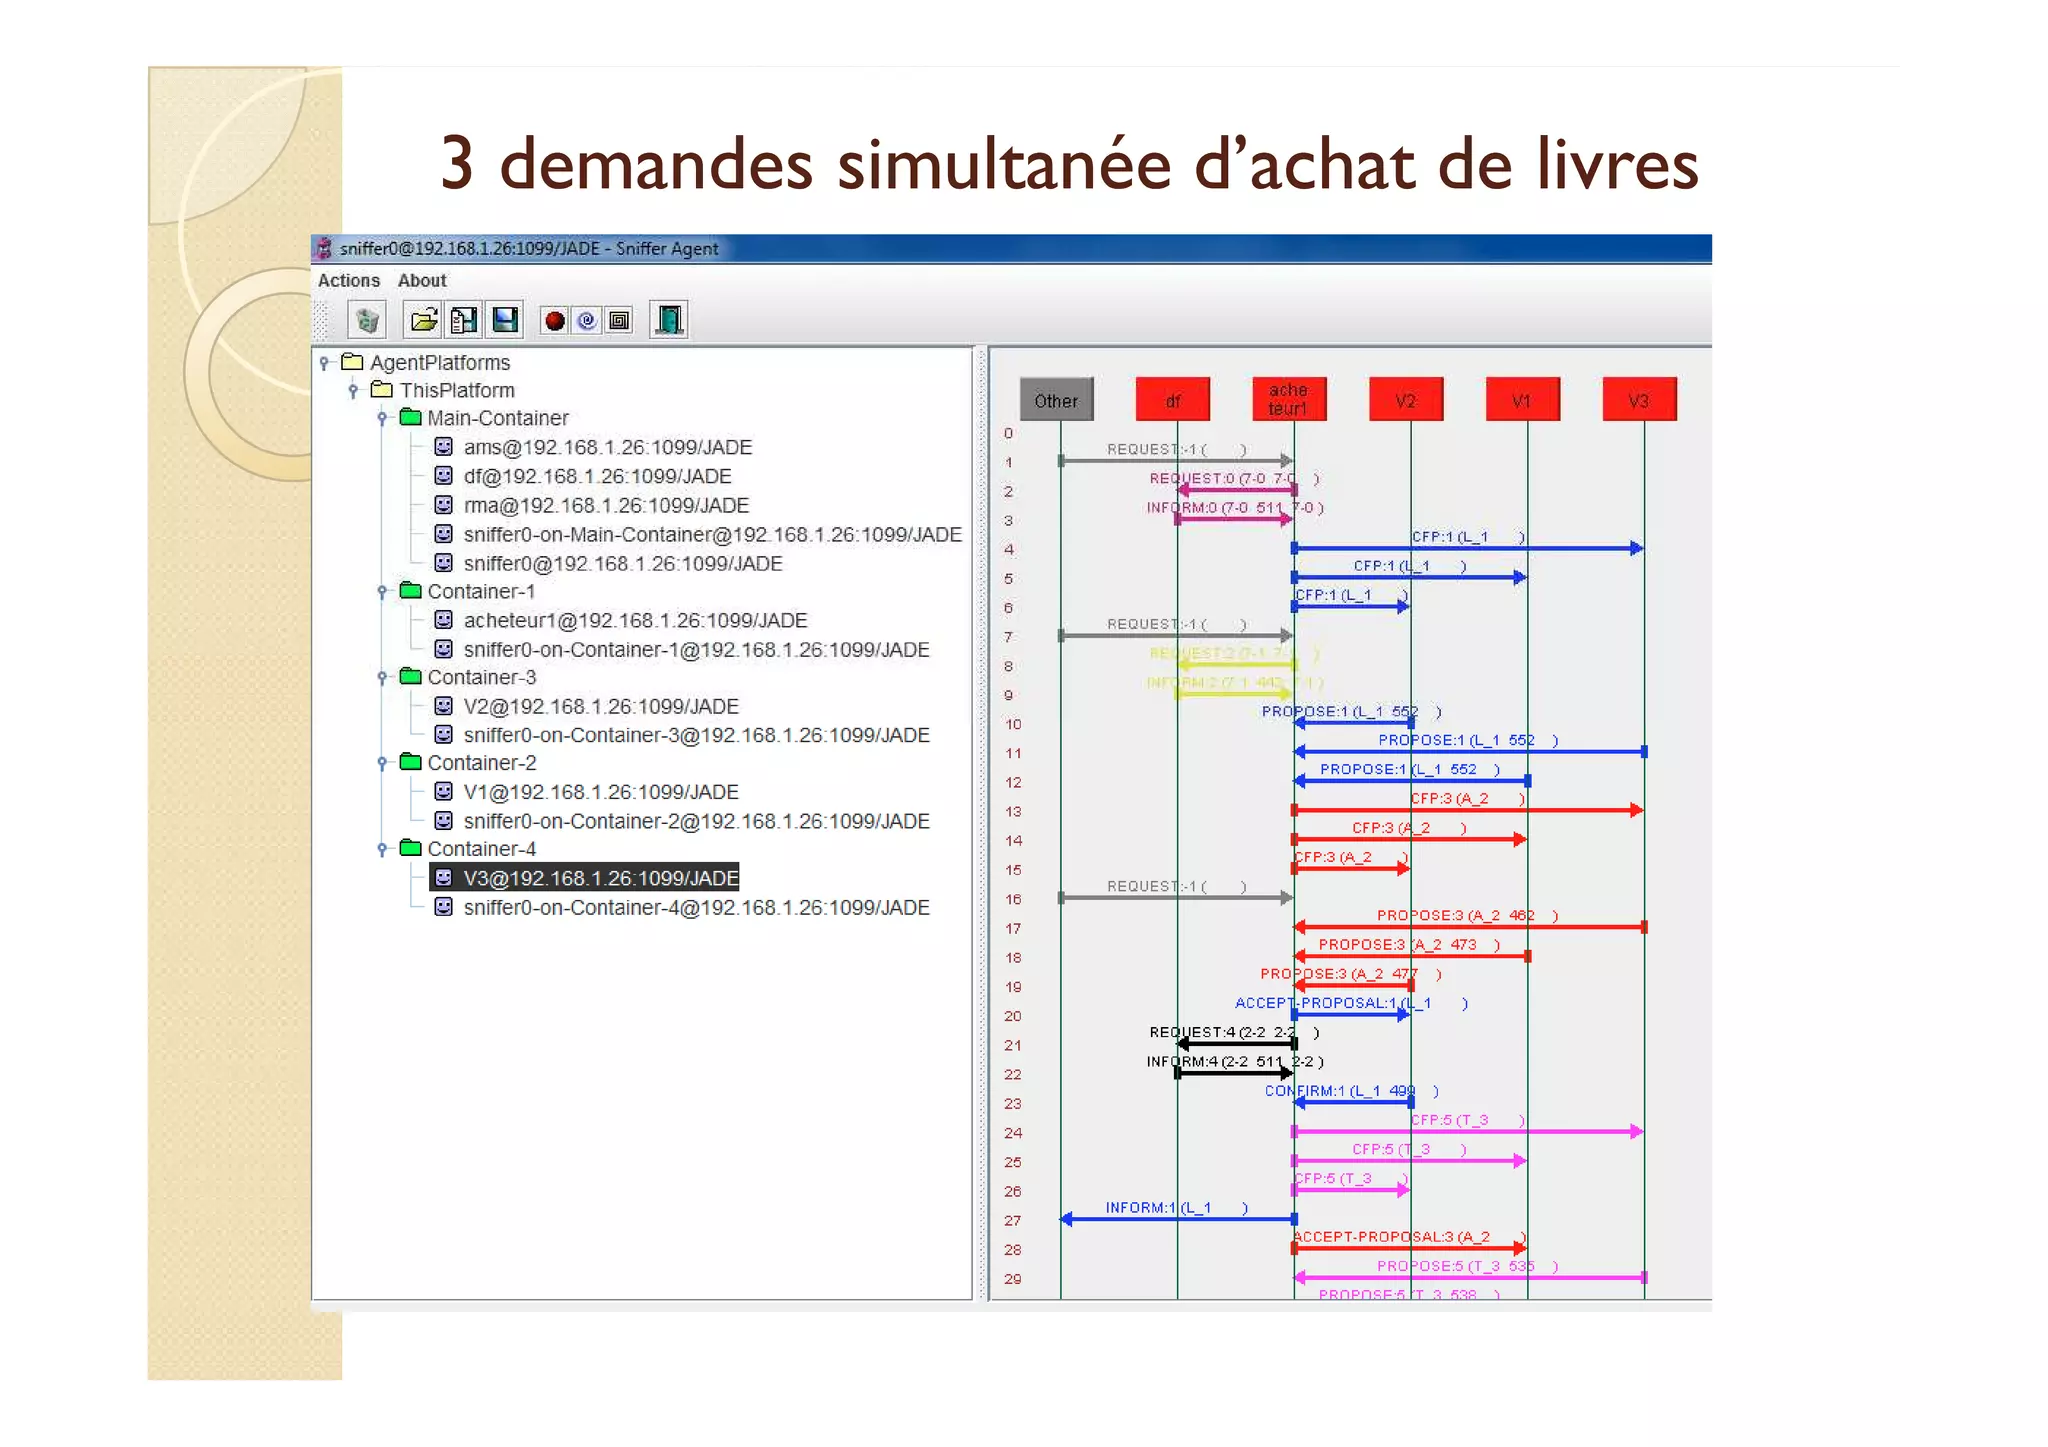This screenshot has height=1447, width=2048.
Task: Click the toolbar drag handle grip
Action: click(321, 320)
